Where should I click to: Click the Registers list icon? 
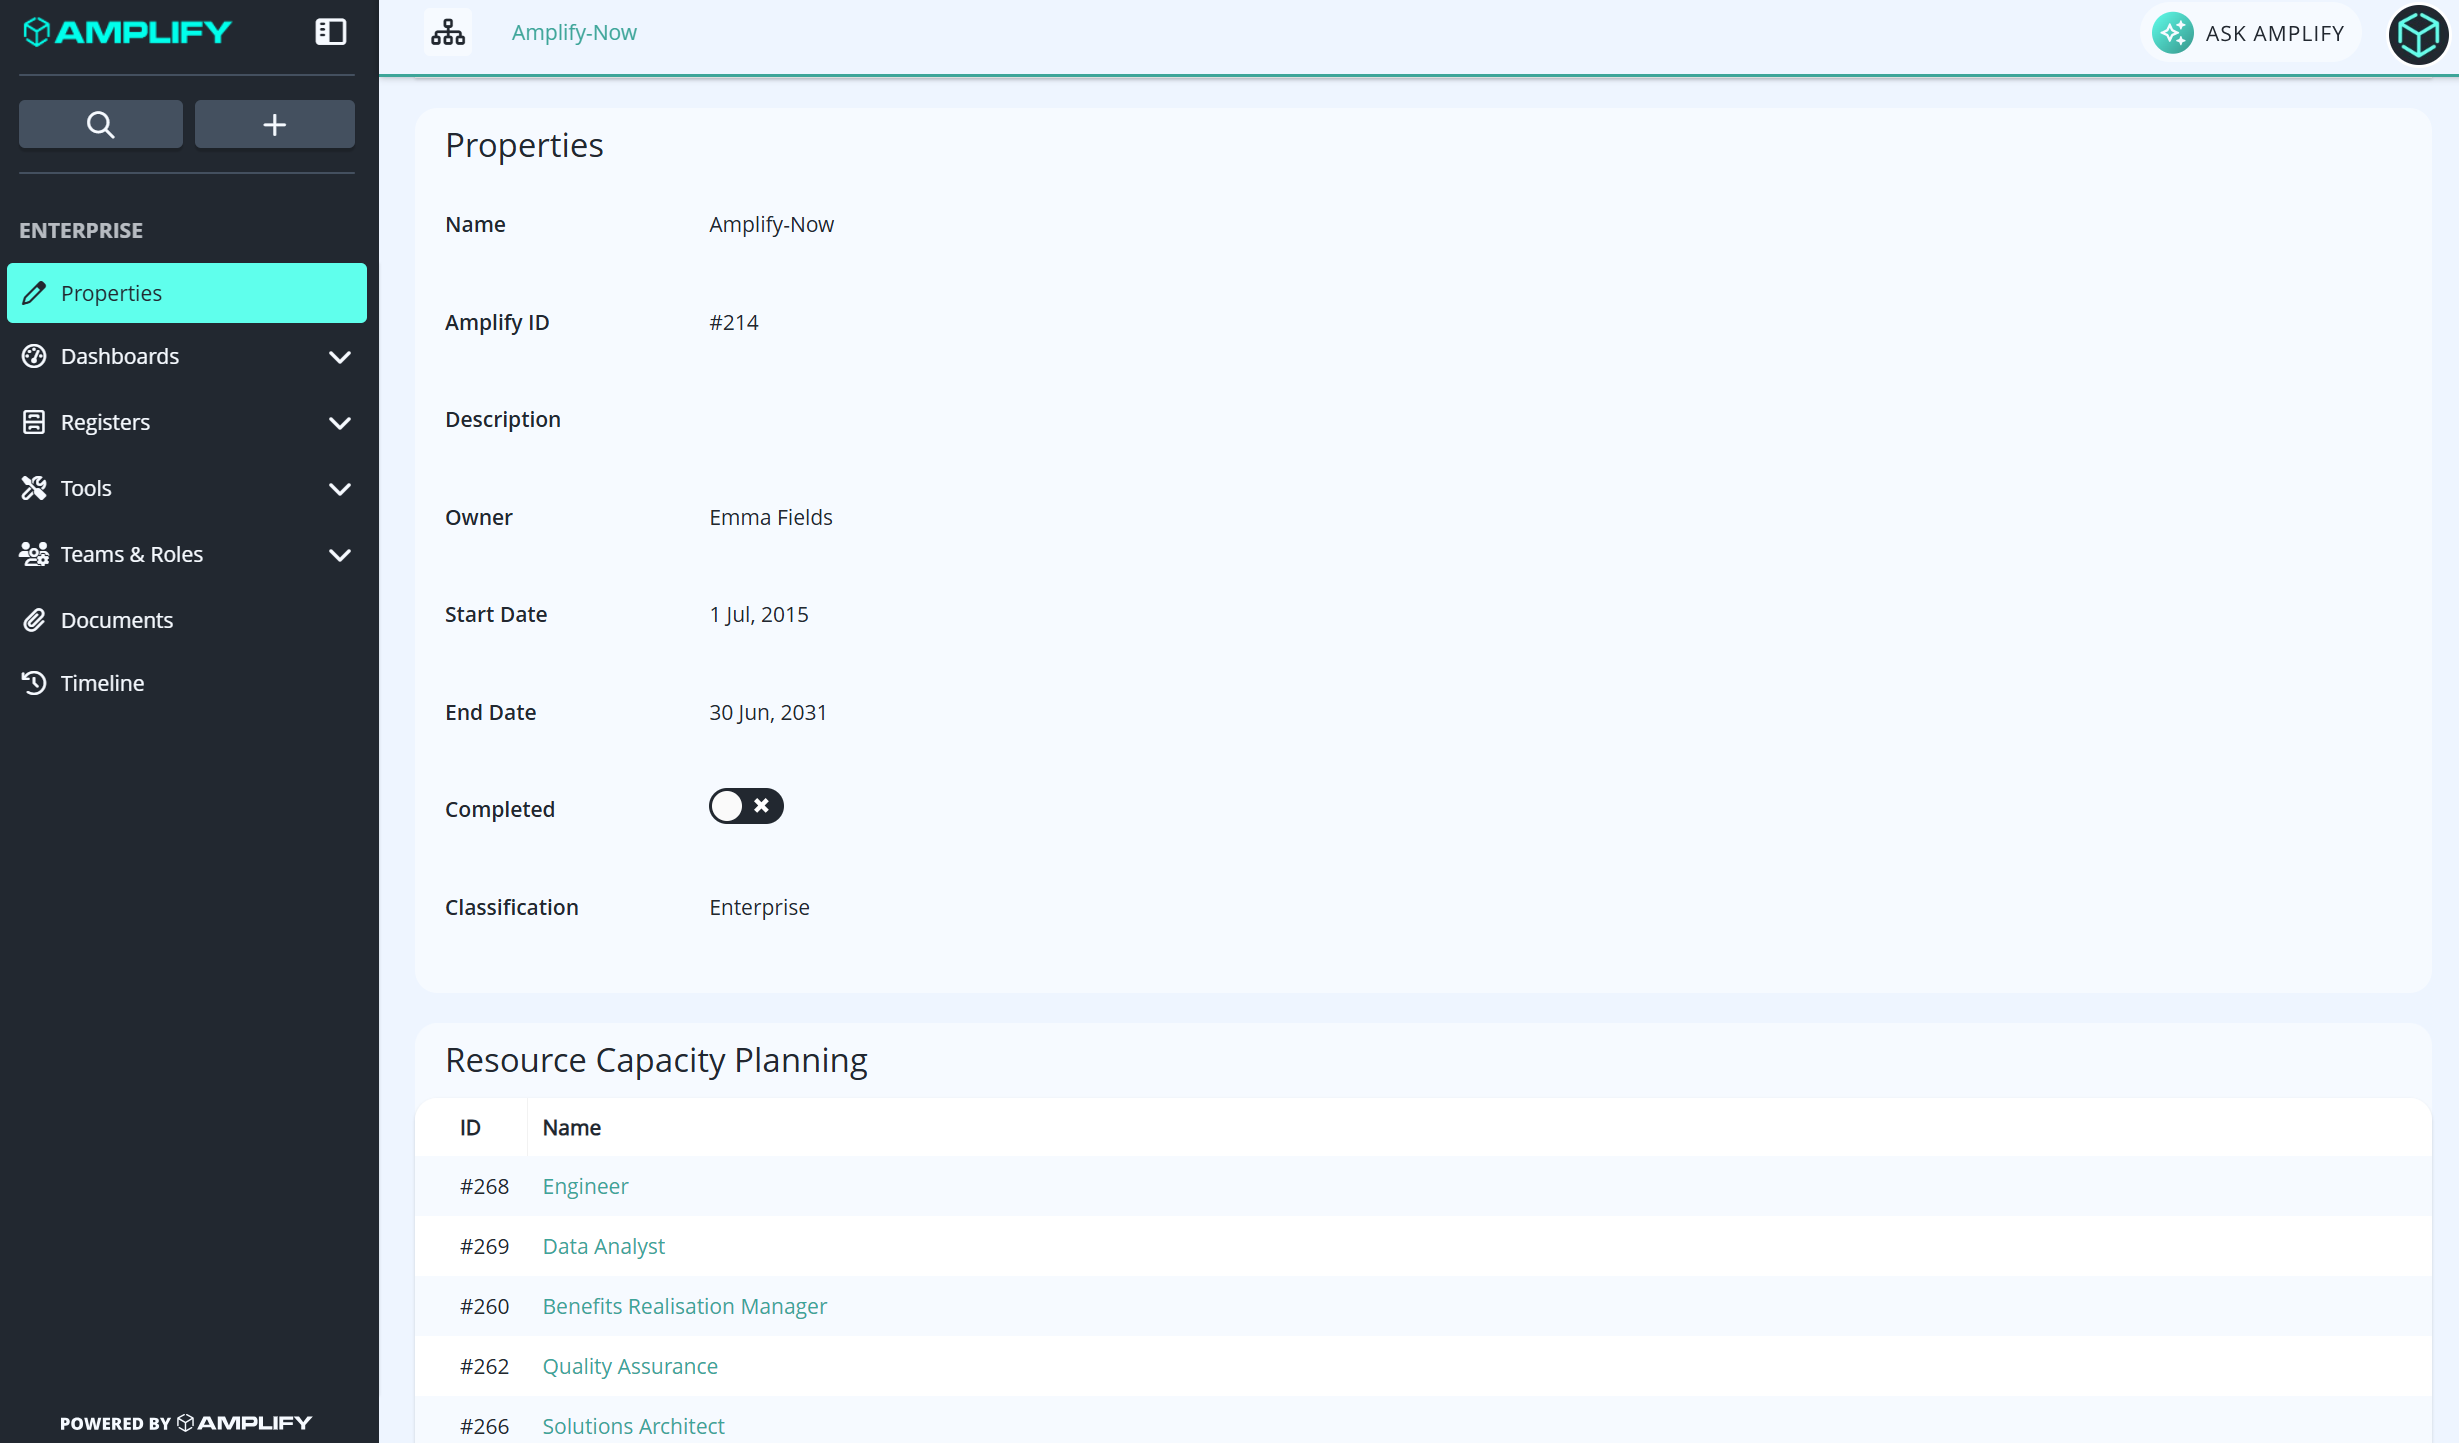click(34, 422)
